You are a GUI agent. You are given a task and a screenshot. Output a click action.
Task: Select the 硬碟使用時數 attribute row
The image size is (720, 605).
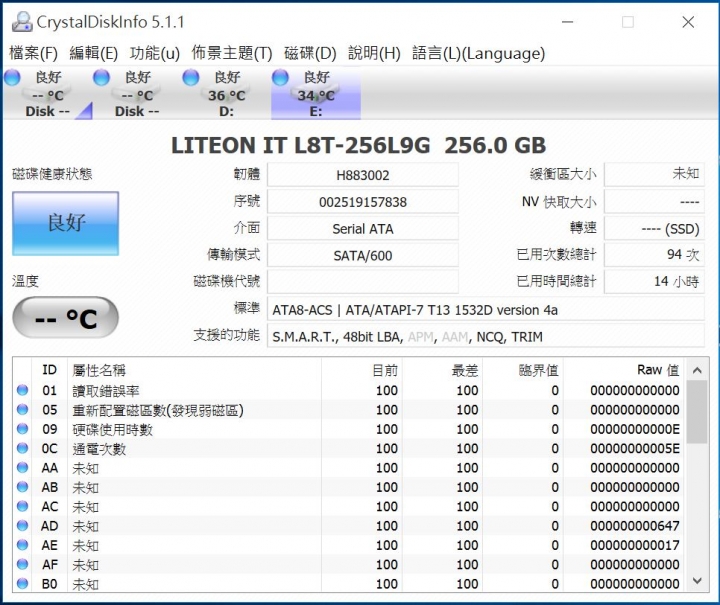pos(349,429)
